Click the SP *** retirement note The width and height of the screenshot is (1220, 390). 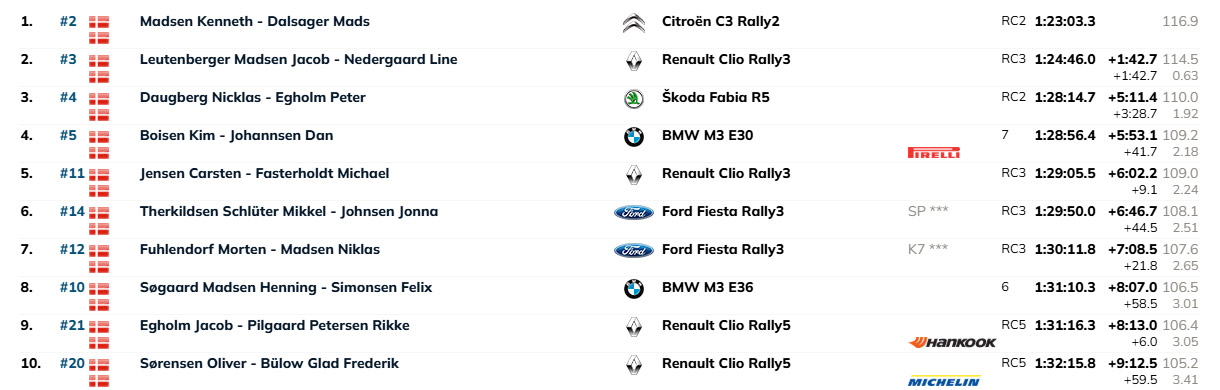[x=928, y=212]
